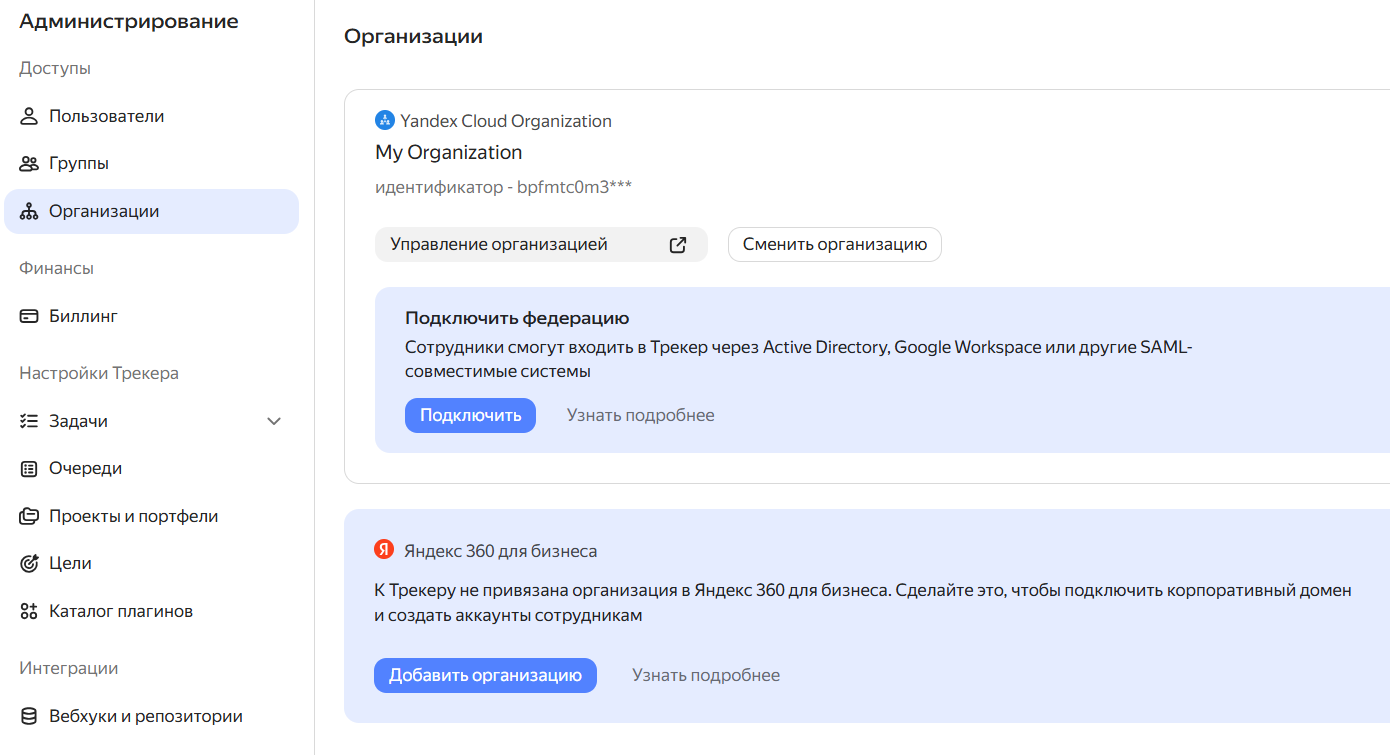Open Проекты и портфели settings
The height and width of the screenshot is (755, 1390).
click(152, 516)
